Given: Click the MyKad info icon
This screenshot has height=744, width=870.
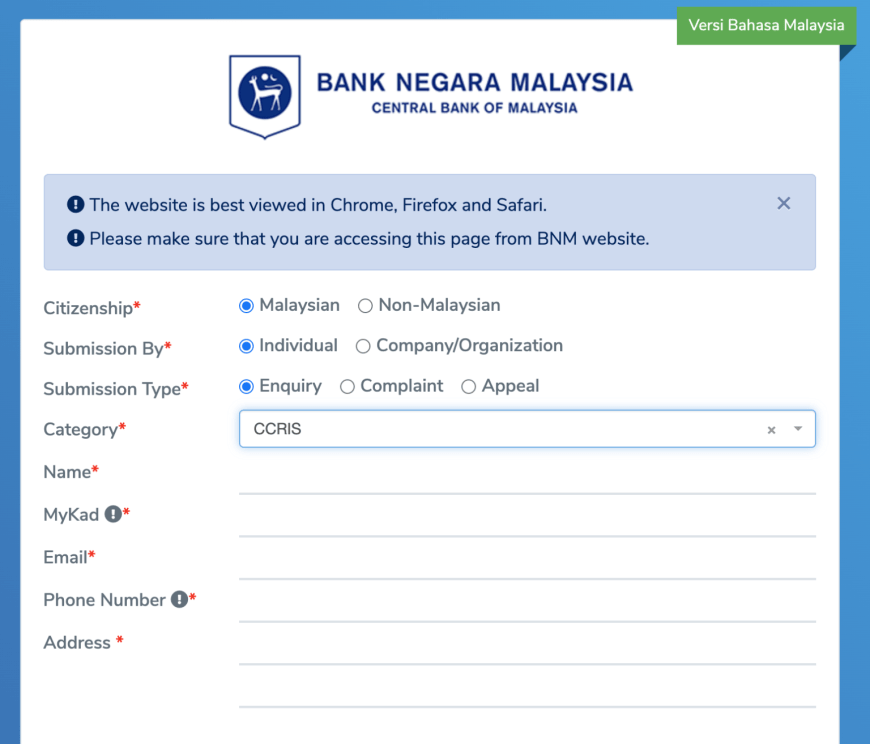Looking at the screenshot, I should pos(113,514).
